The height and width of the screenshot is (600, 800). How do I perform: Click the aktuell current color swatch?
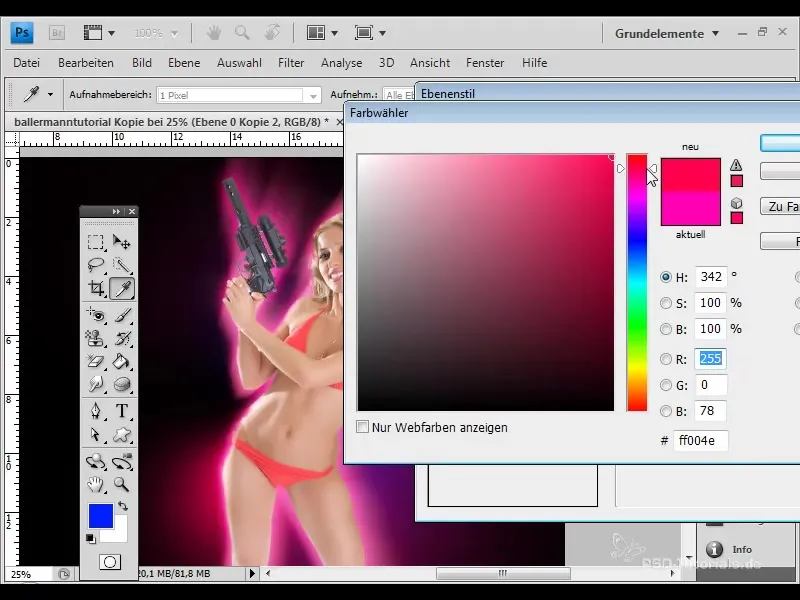(x=691, y=209)
